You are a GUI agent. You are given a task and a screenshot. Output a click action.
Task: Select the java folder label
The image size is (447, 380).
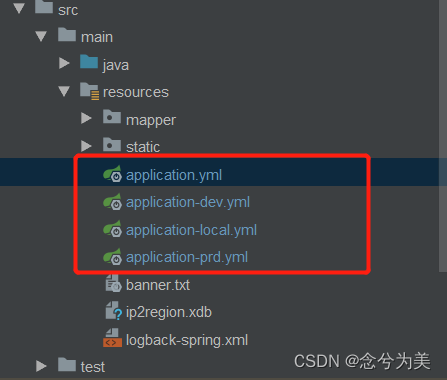[x=116, y=65]
